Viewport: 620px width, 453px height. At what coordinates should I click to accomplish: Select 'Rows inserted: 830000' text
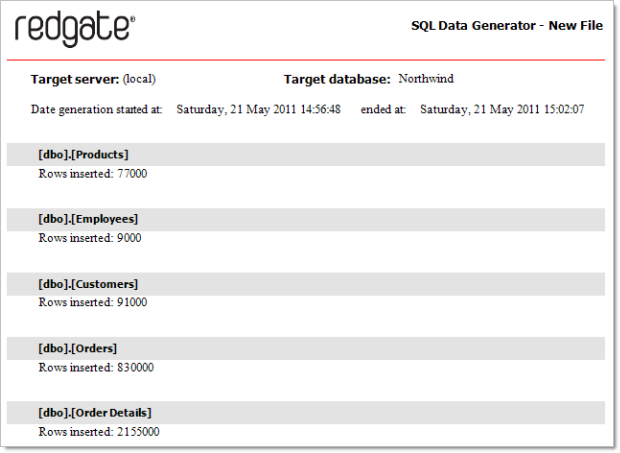coord(96,368)
